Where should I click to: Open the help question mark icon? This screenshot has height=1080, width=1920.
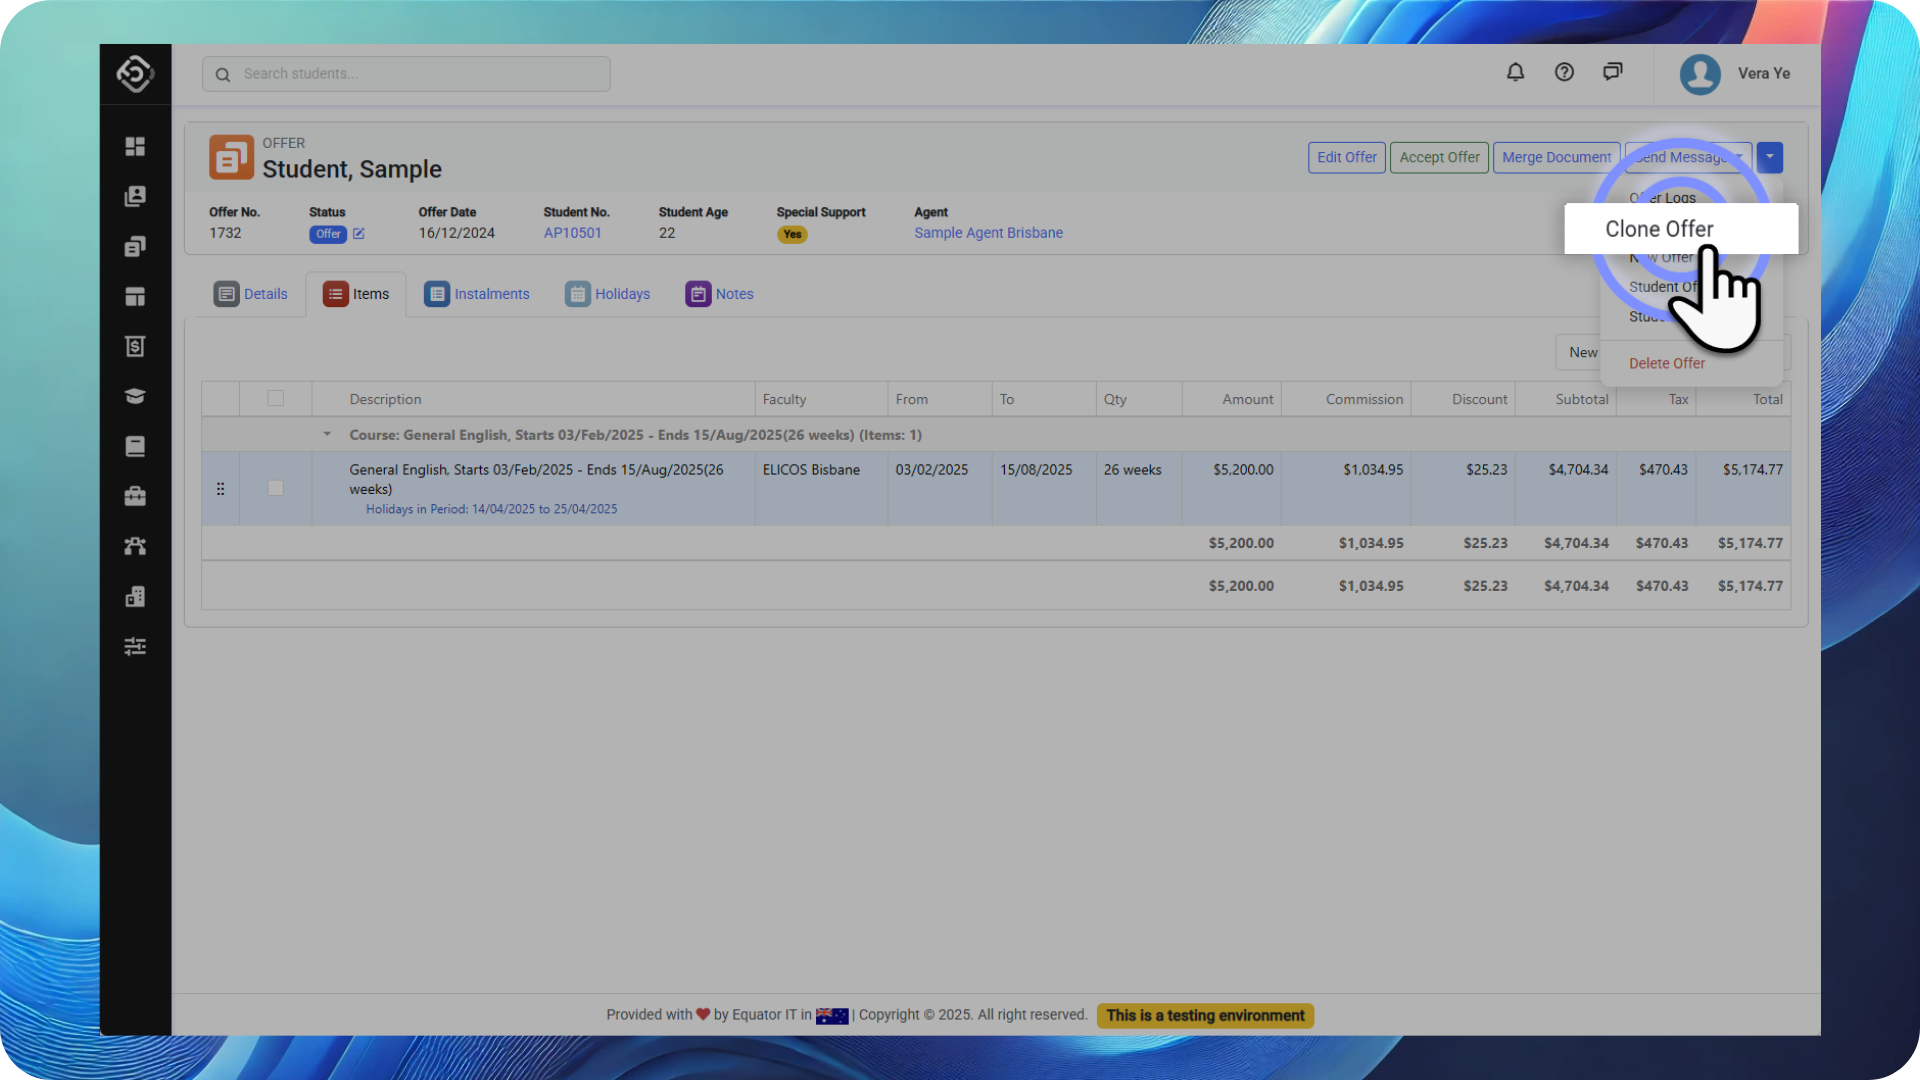(1564, 72)
